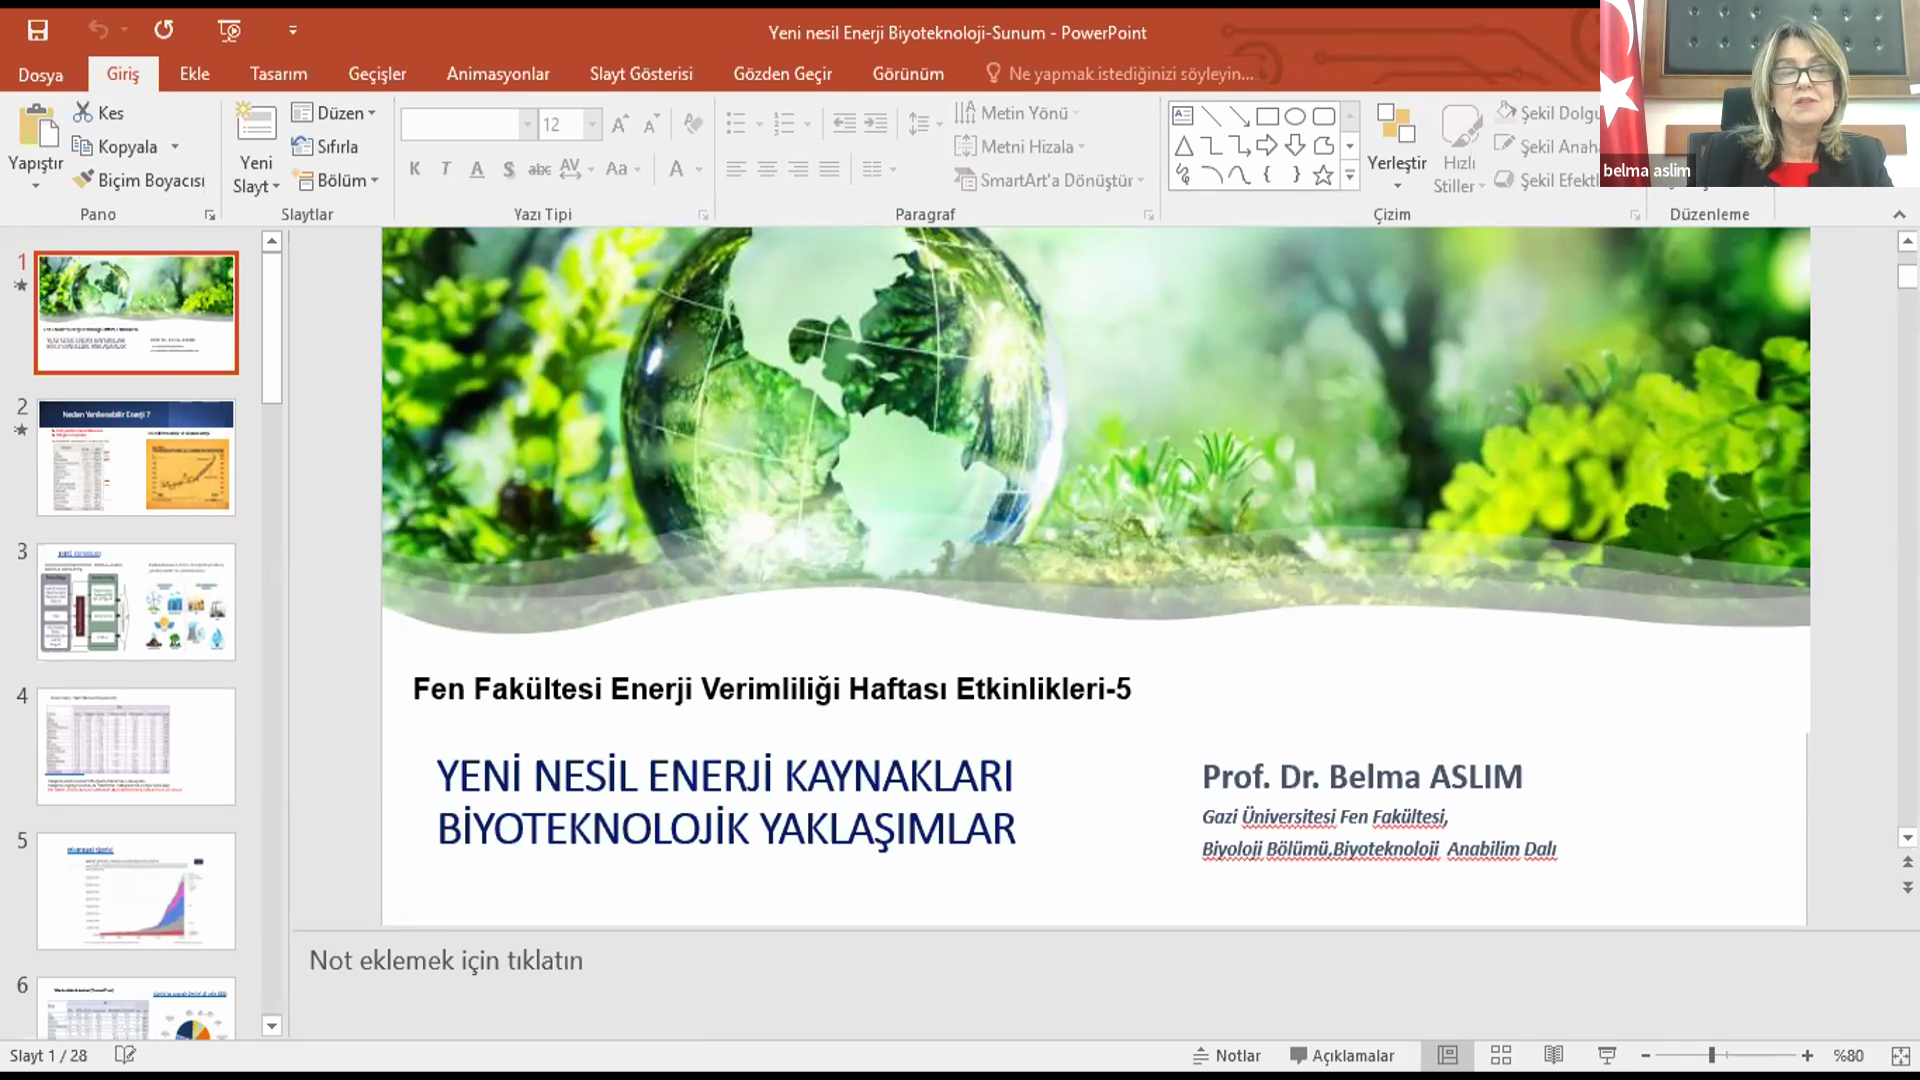The width and height of the screenshot is (1920, 1080).
Task: Select Biçim Boyacısı format painter
Action: tap(139, 180)
